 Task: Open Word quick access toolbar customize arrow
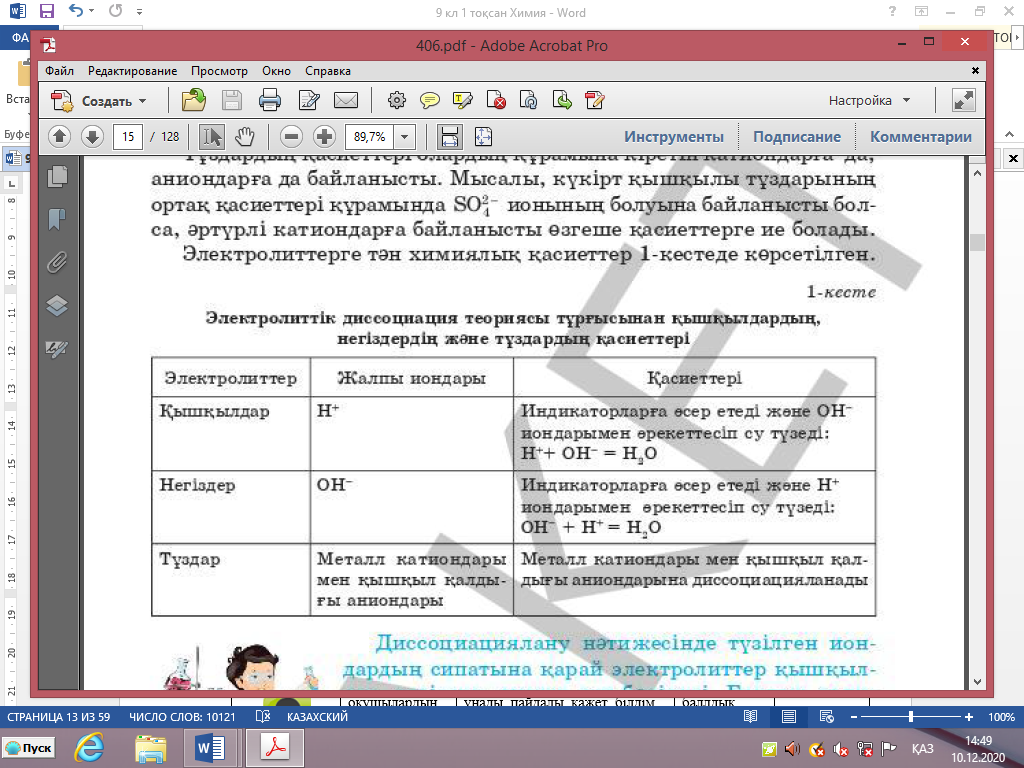coord(140,12)
